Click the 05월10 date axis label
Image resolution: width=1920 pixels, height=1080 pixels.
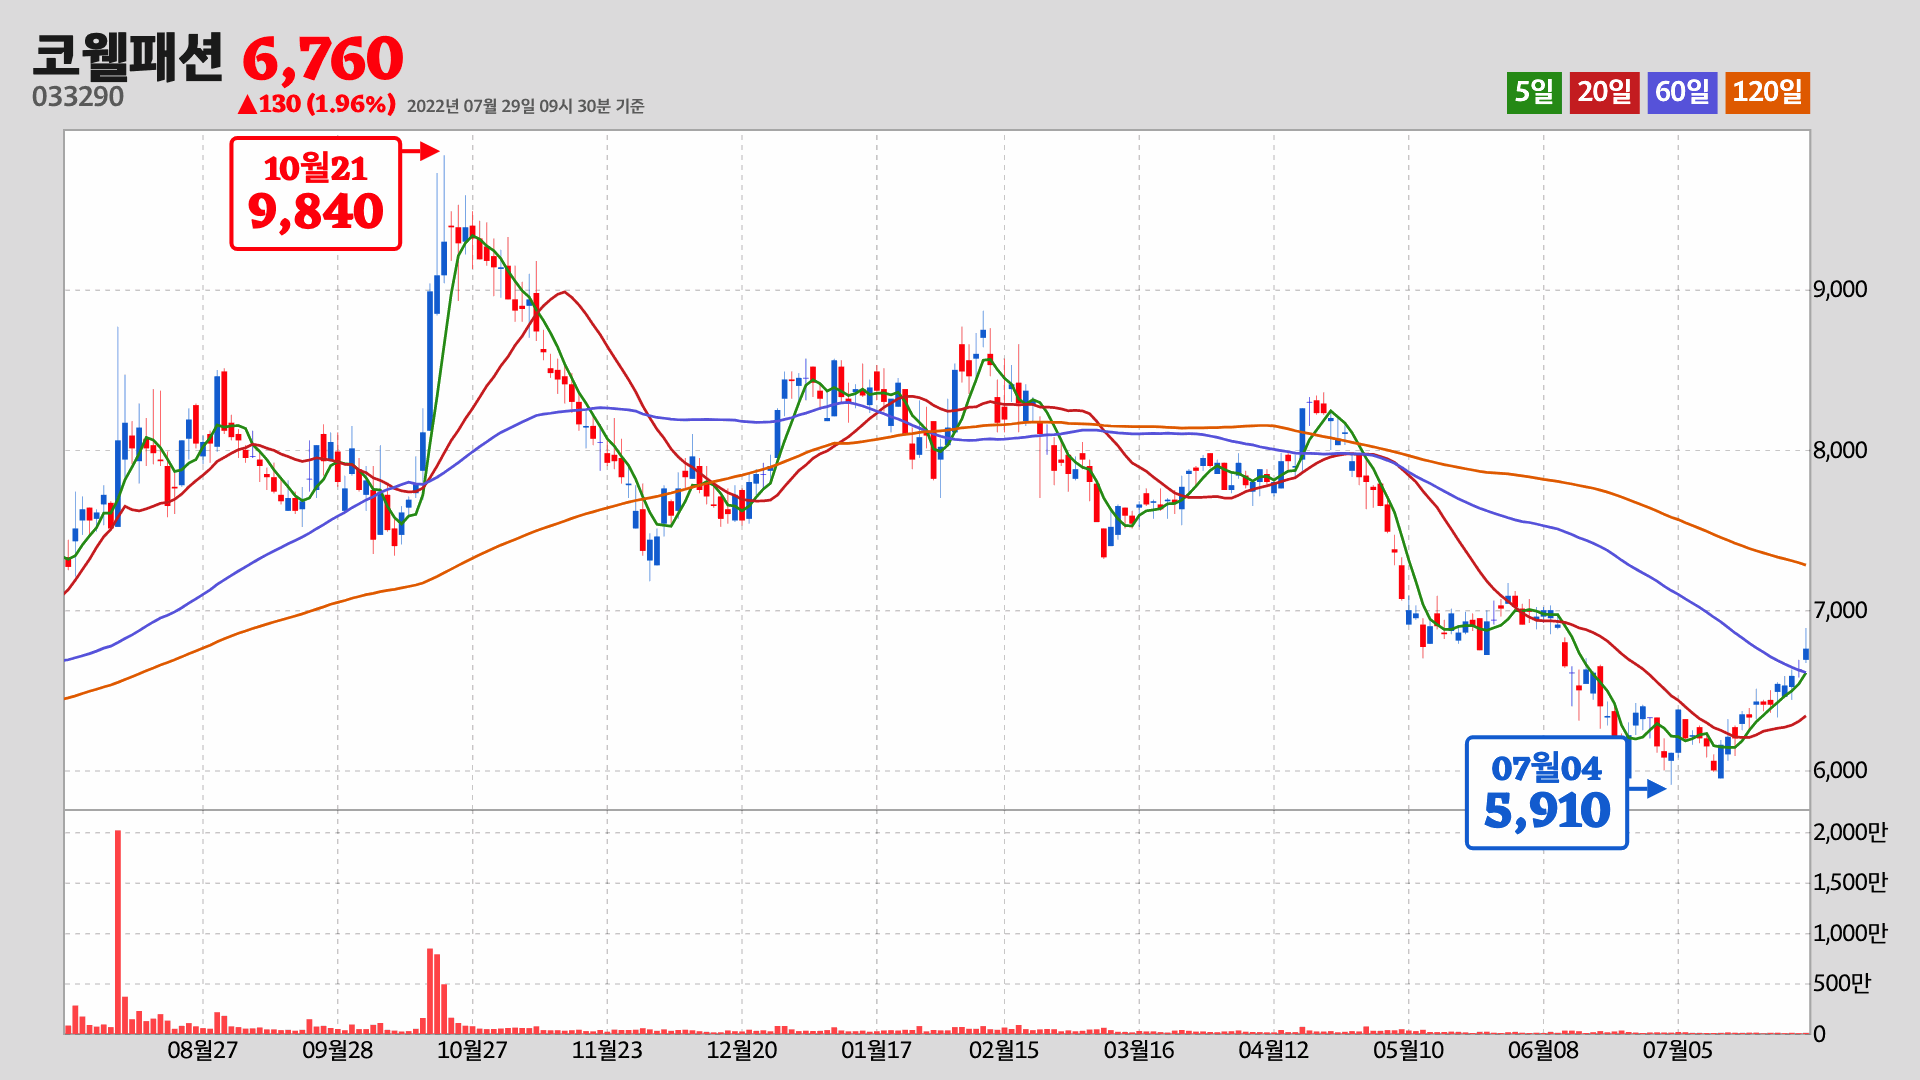click(x=1408, y=1051)
